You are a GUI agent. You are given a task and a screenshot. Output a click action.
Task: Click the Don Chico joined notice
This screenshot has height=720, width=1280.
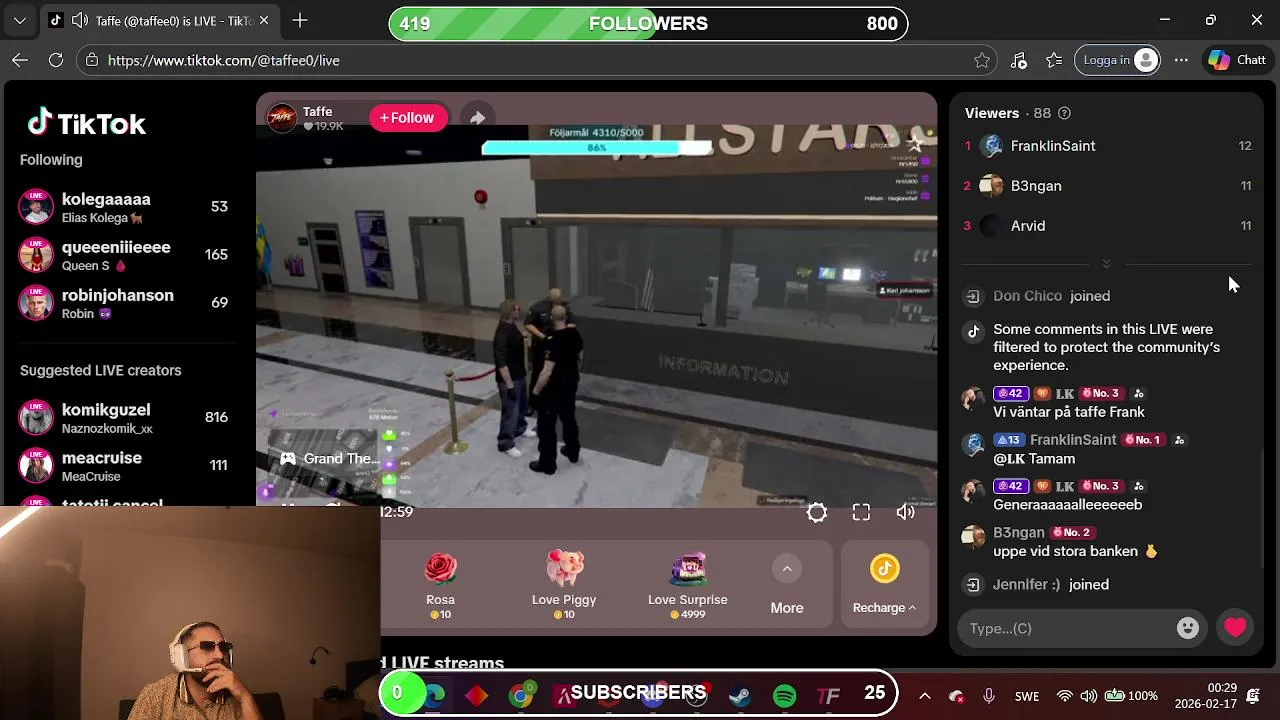(x=1052, y=296)
